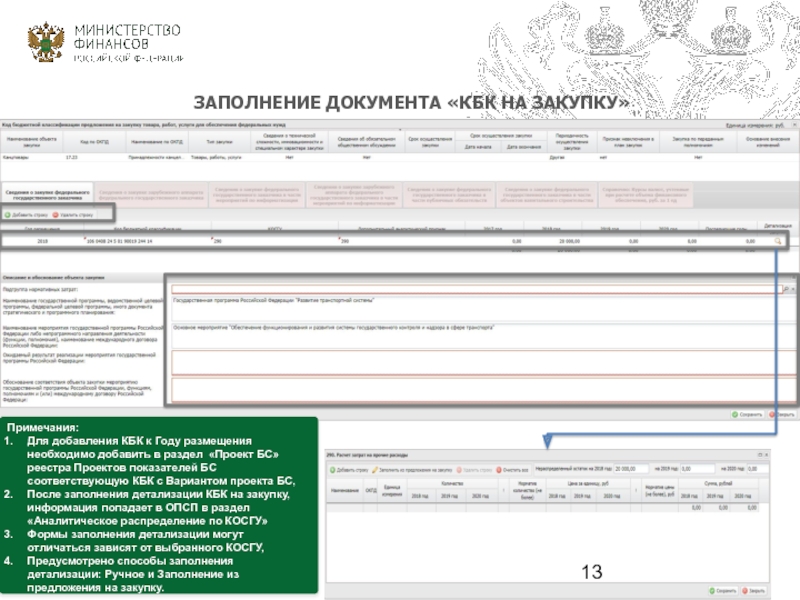Open the detail magnifier icon in the 2018 row
The height and width of the screenshot is (600, 800).
tap(778, 241)
